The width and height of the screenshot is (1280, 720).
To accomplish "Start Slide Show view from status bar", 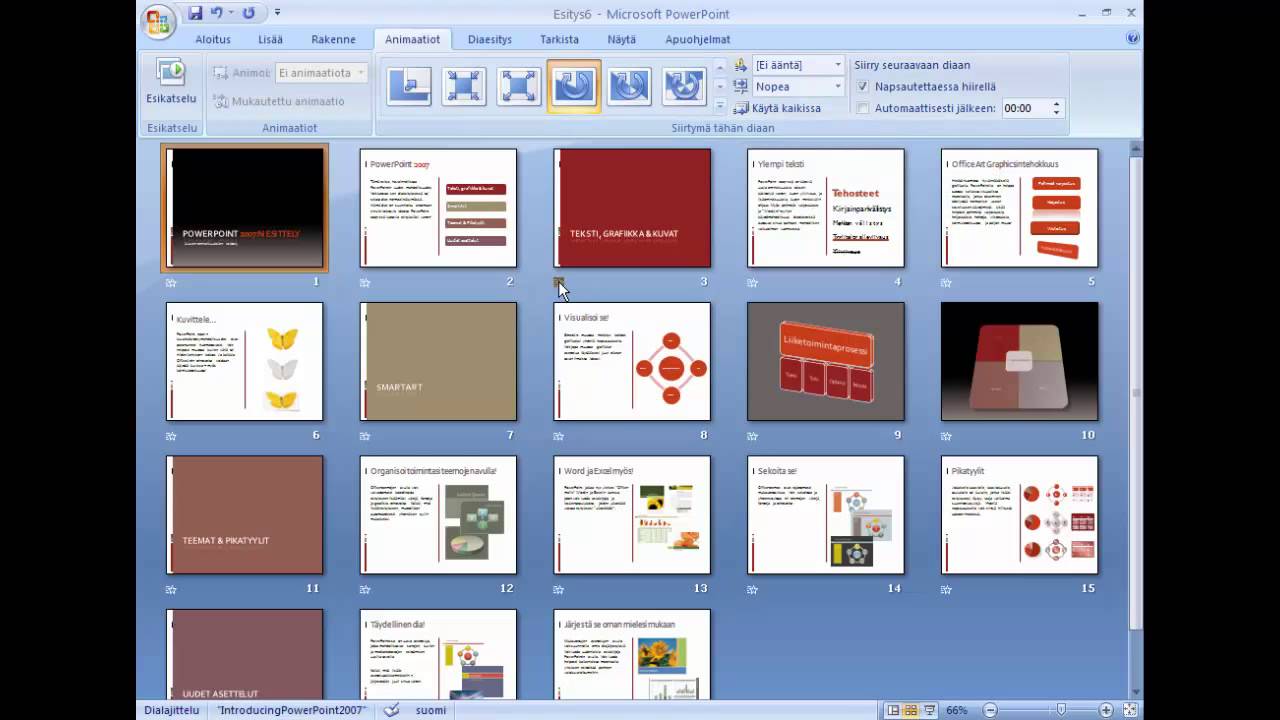I will (929, 710).
